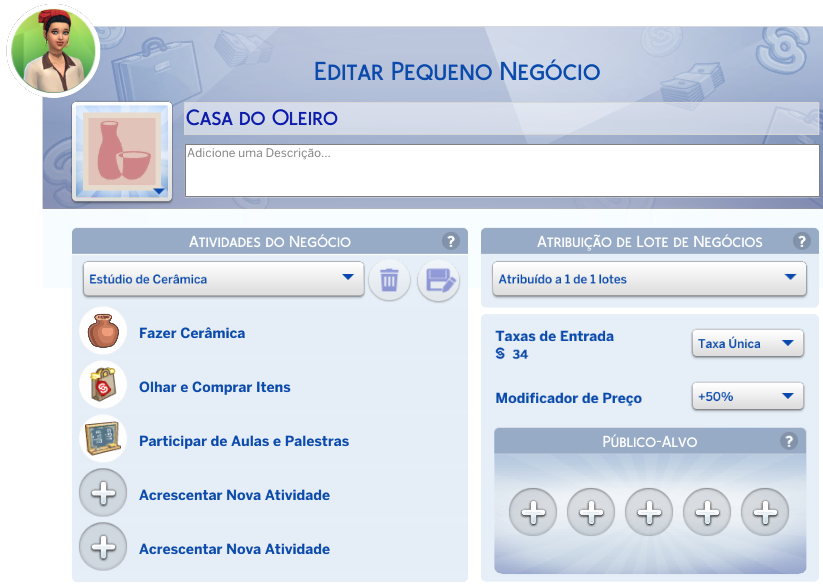
Task: Add fourth target audience slot
Action: pyautogui.click(x=707, y=512)
